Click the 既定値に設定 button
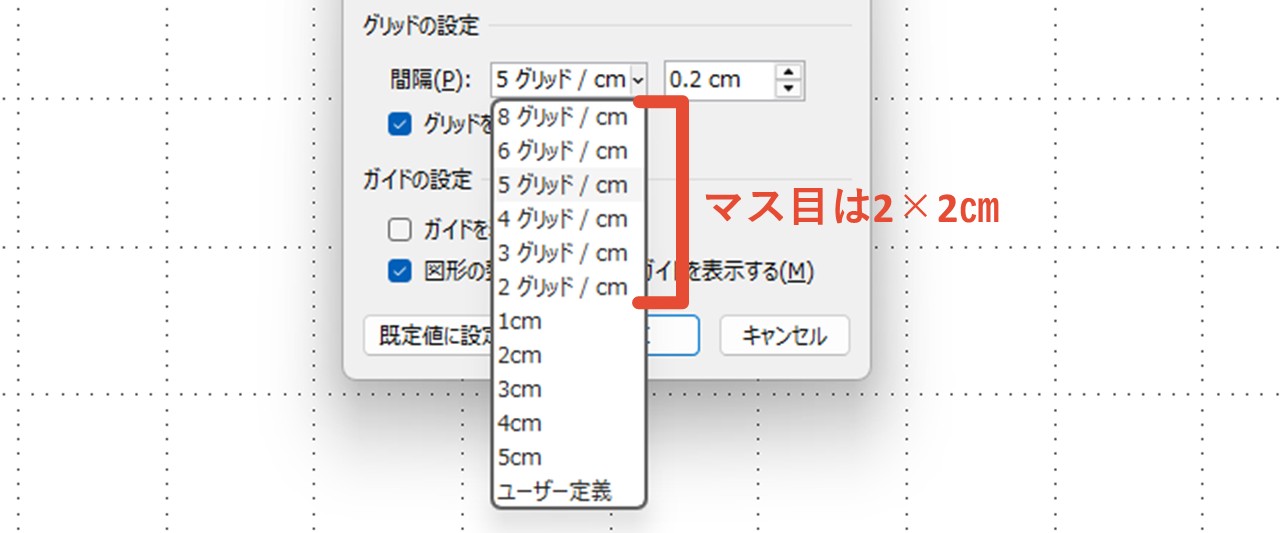Screen dimensions: 1280x533 (428, 336)
